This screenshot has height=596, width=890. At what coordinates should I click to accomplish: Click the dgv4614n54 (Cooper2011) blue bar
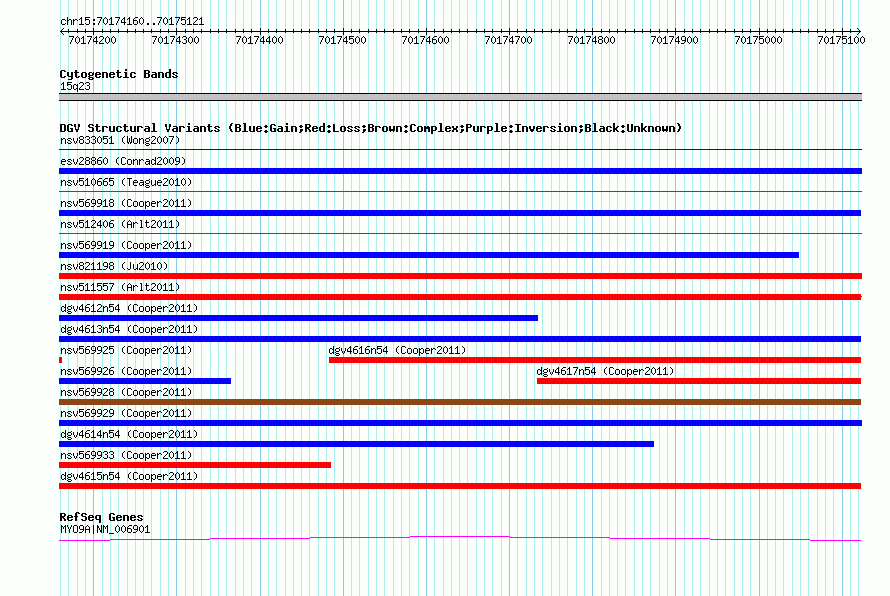(356, 444)
